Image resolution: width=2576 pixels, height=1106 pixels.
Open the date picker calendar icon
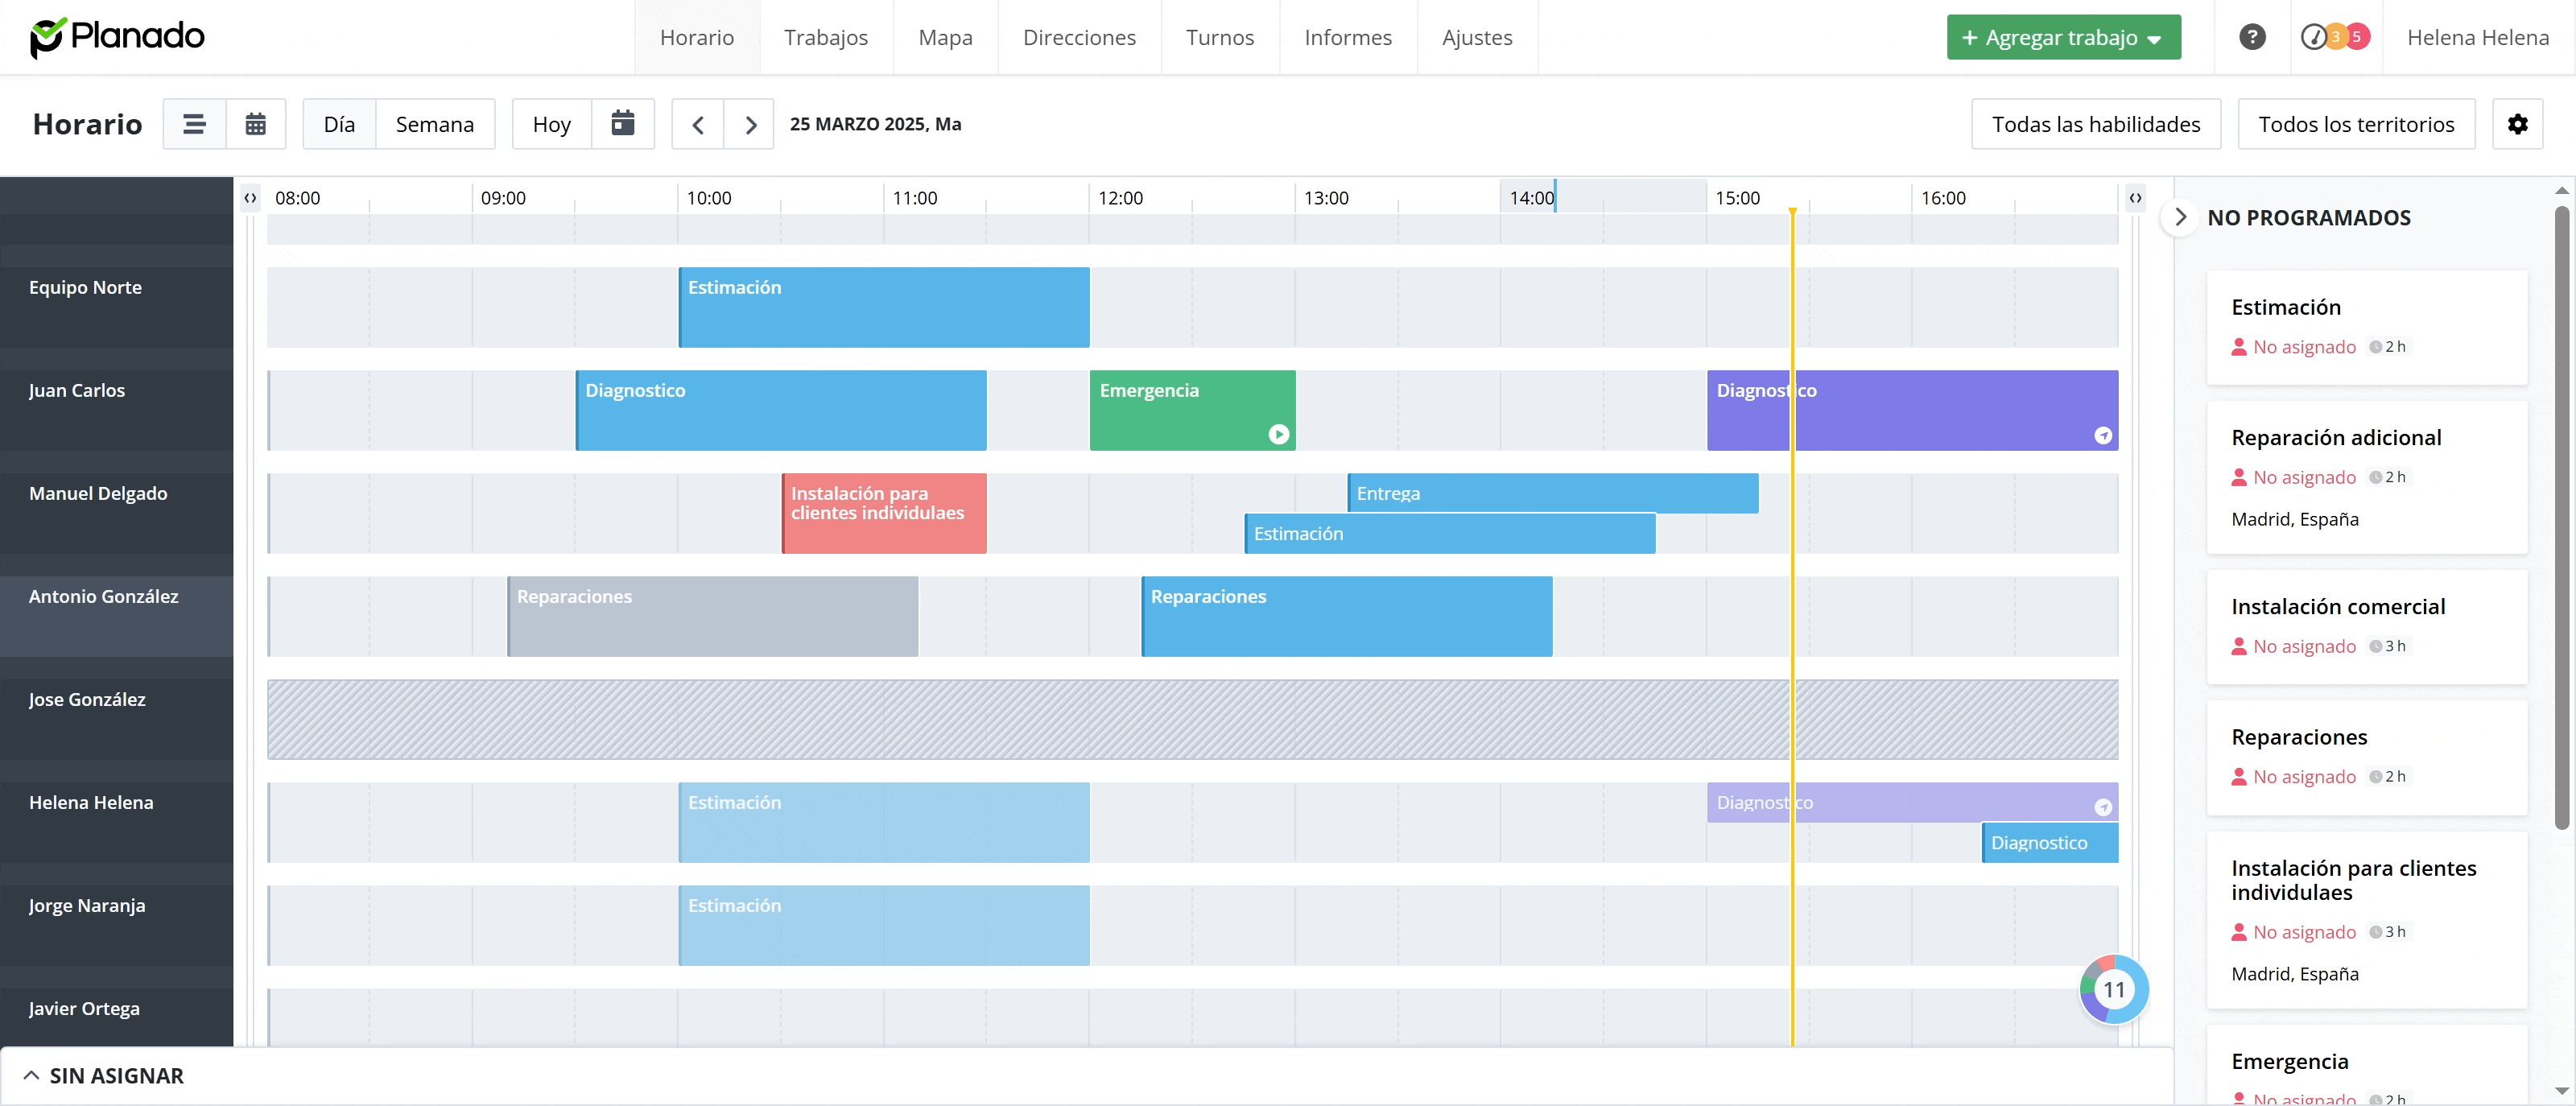(623, 124)
